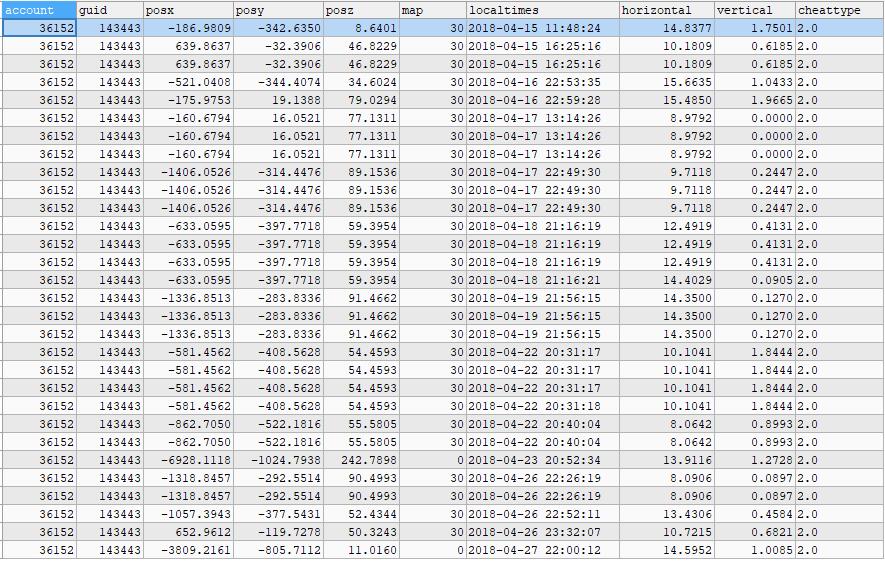The image size is (885, 562).
Task: Select the posy cell with value -377.5431
Action: (278, 515)
